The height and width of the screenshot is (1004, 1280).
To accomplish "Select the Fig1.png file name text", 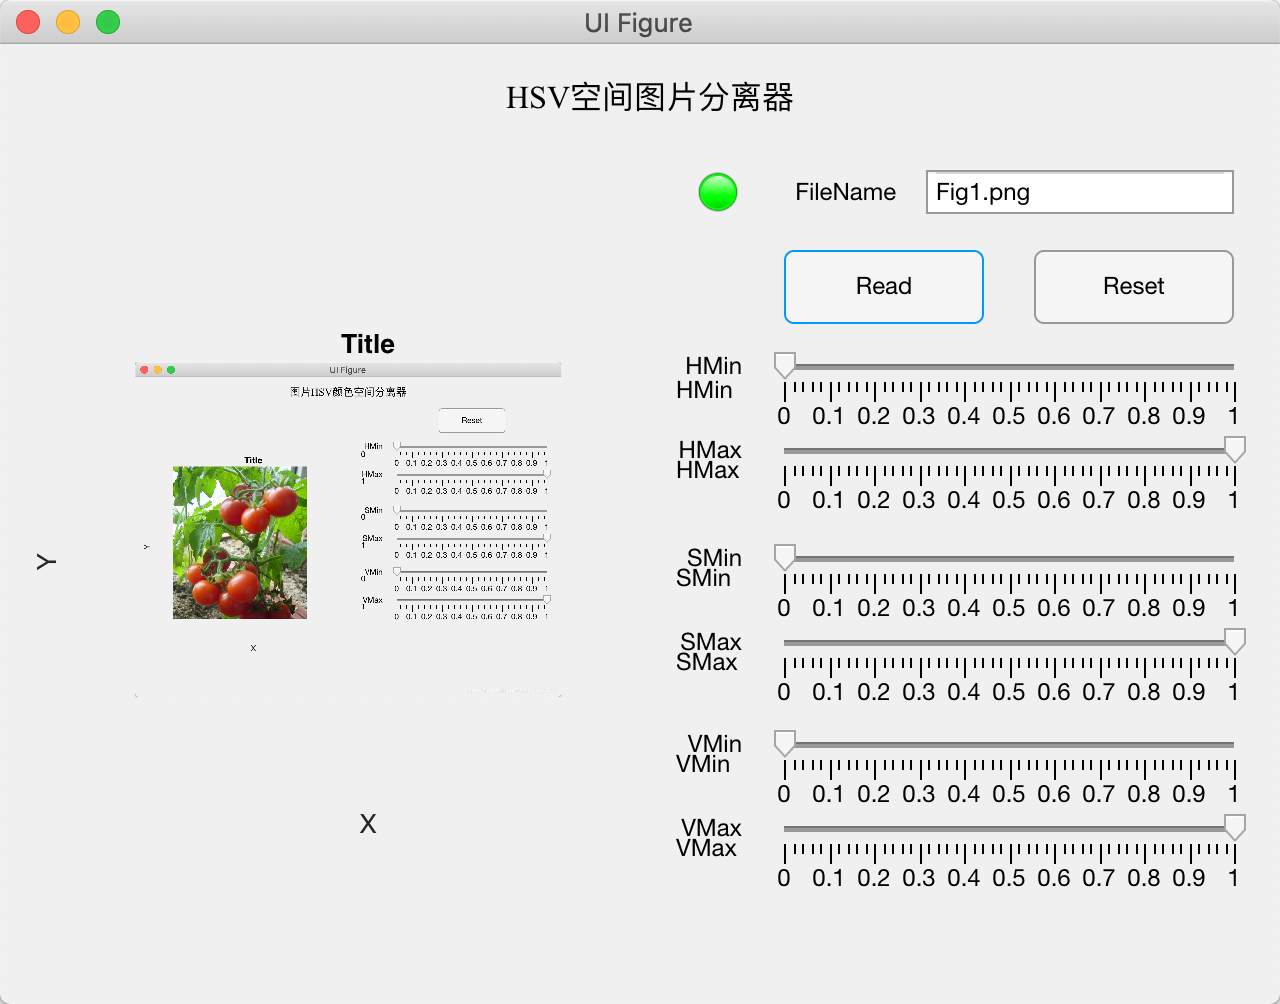I will click(x=982, y=192).
